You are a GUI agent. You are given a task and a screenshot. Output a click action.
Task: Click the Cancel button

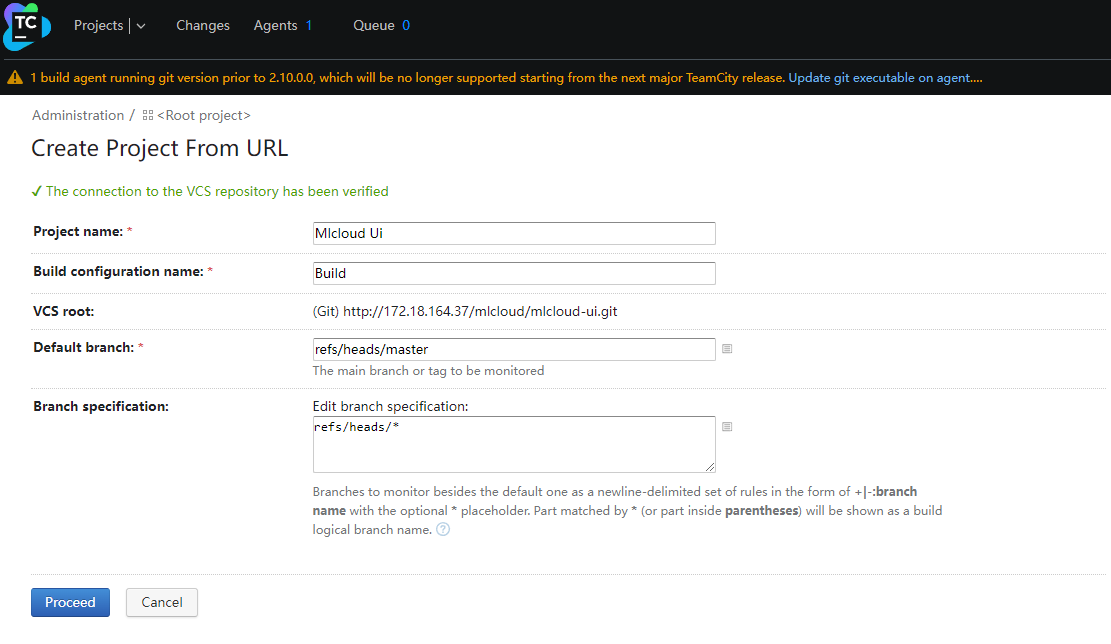[162, 602]
